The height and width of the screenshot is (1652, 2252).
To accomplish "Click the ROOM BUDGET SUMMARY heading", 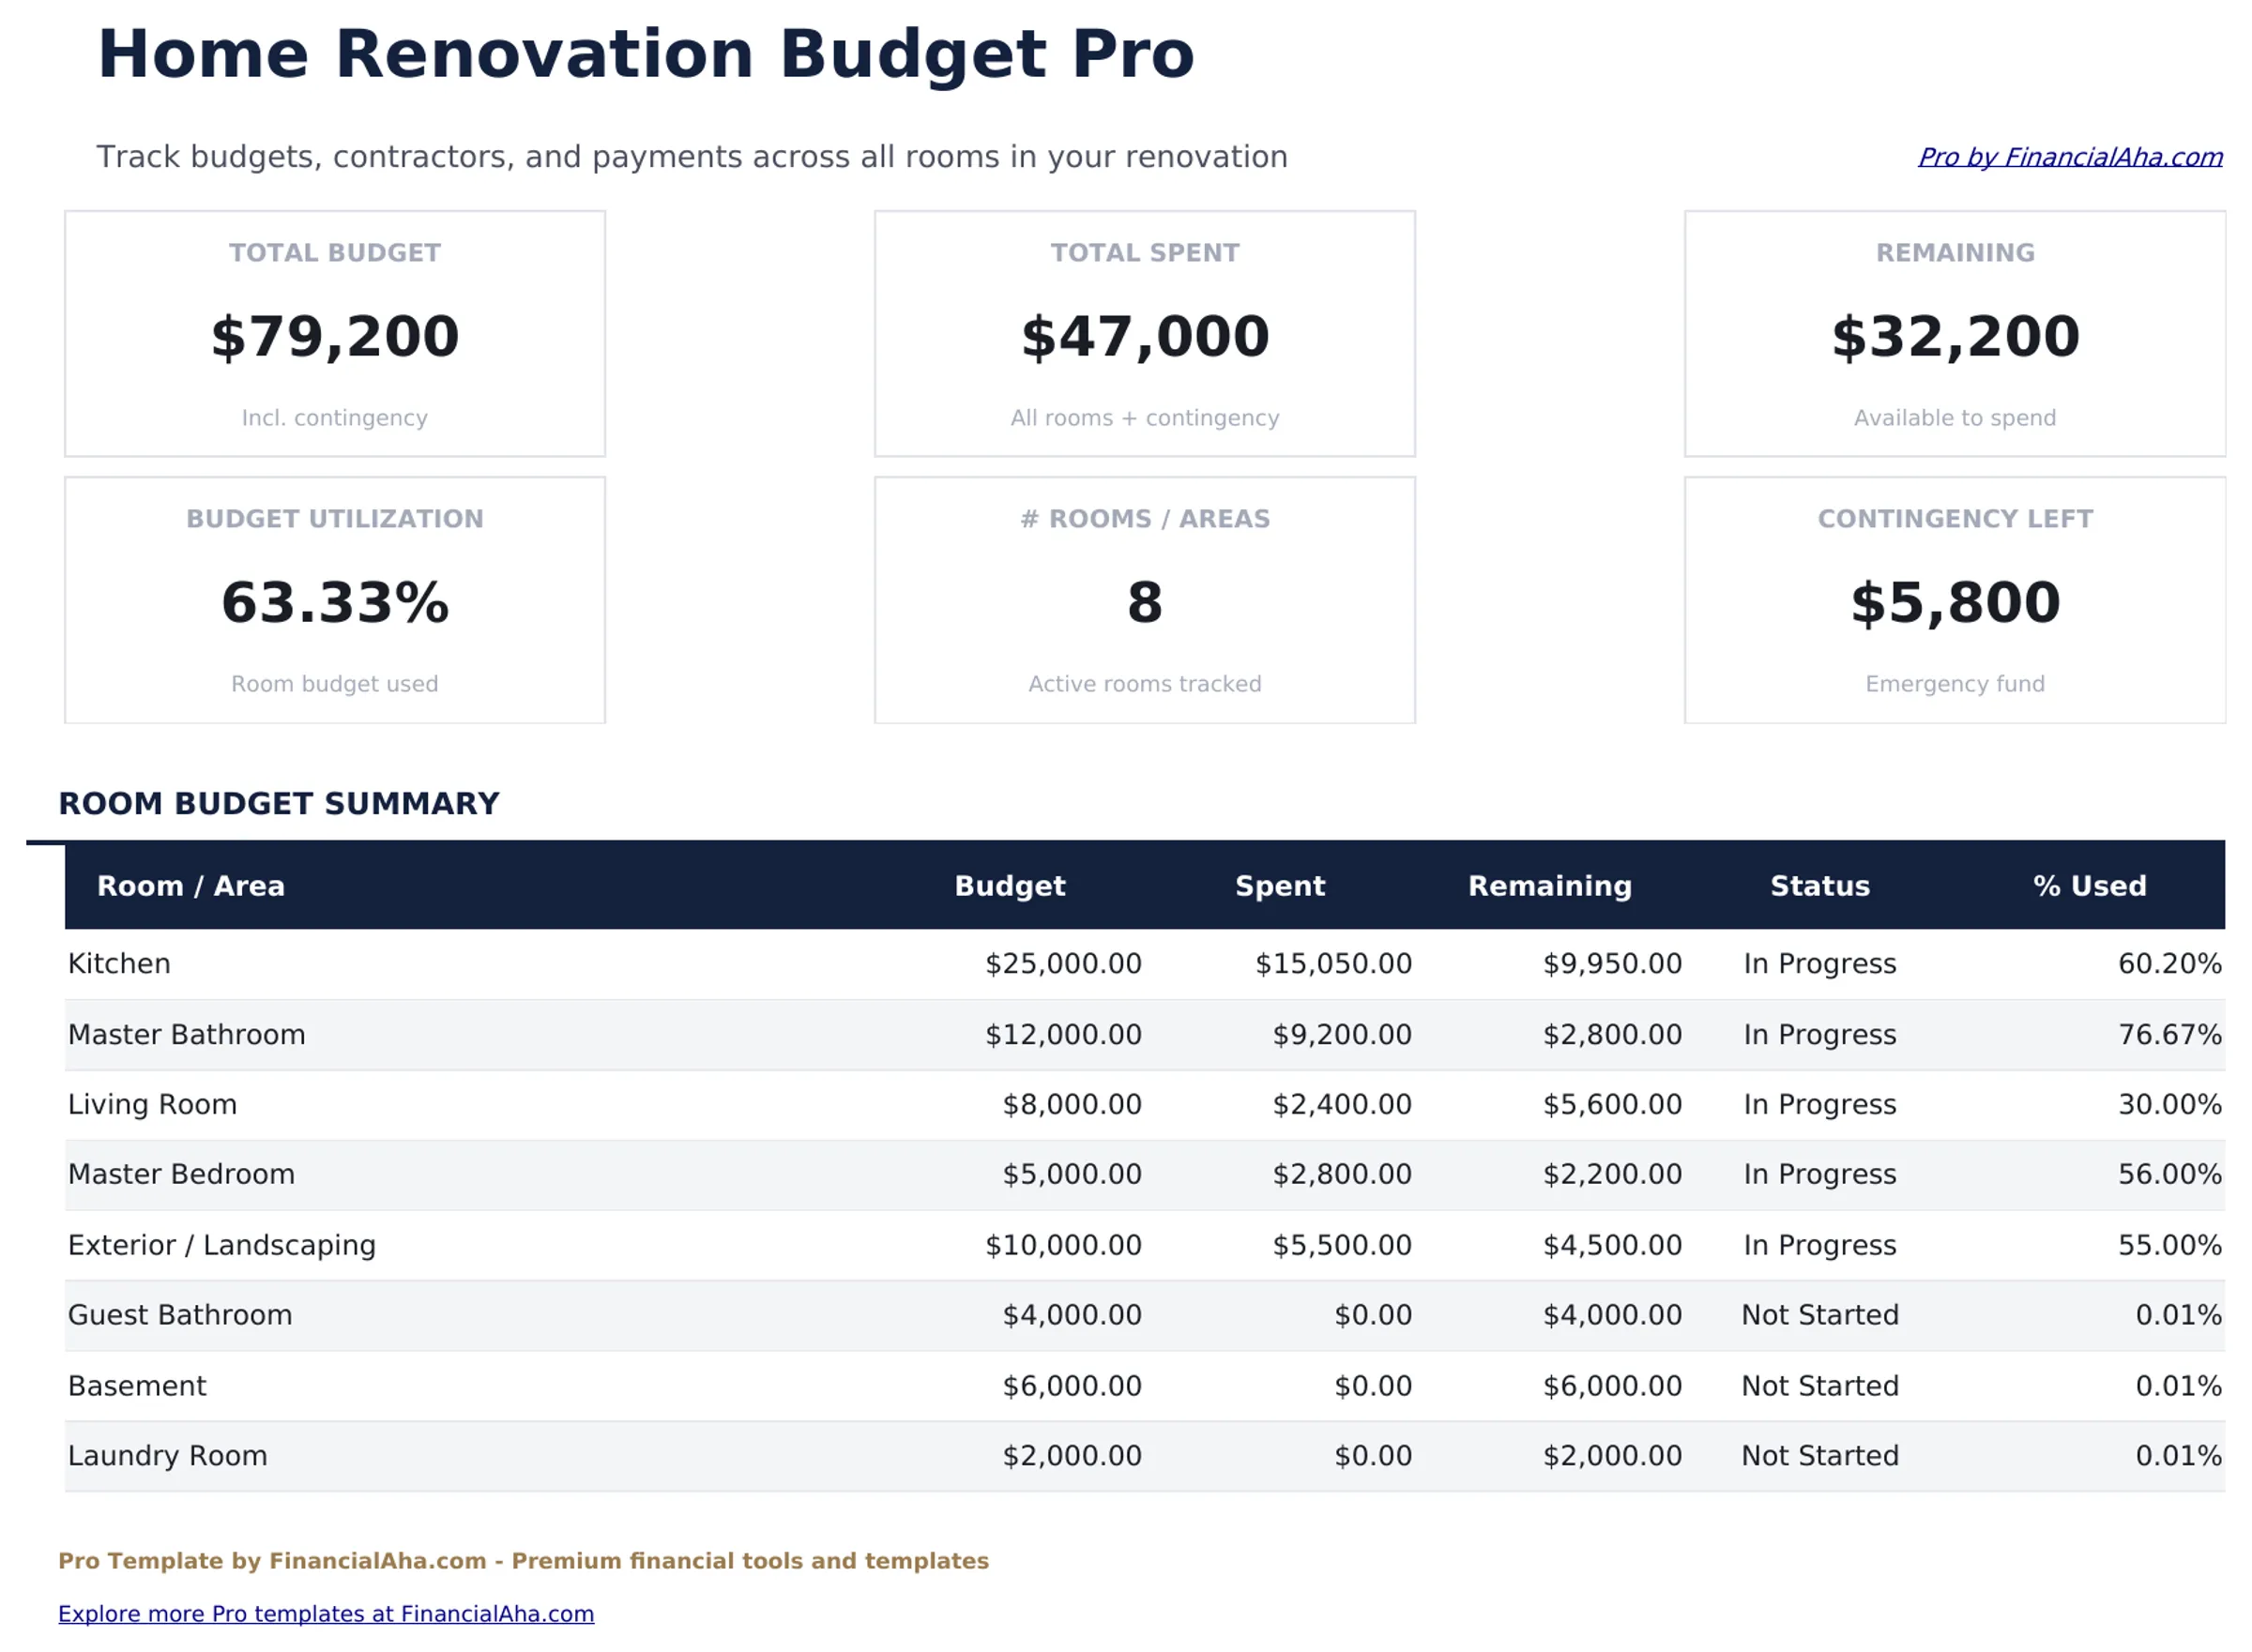I will tap(279, 803).
